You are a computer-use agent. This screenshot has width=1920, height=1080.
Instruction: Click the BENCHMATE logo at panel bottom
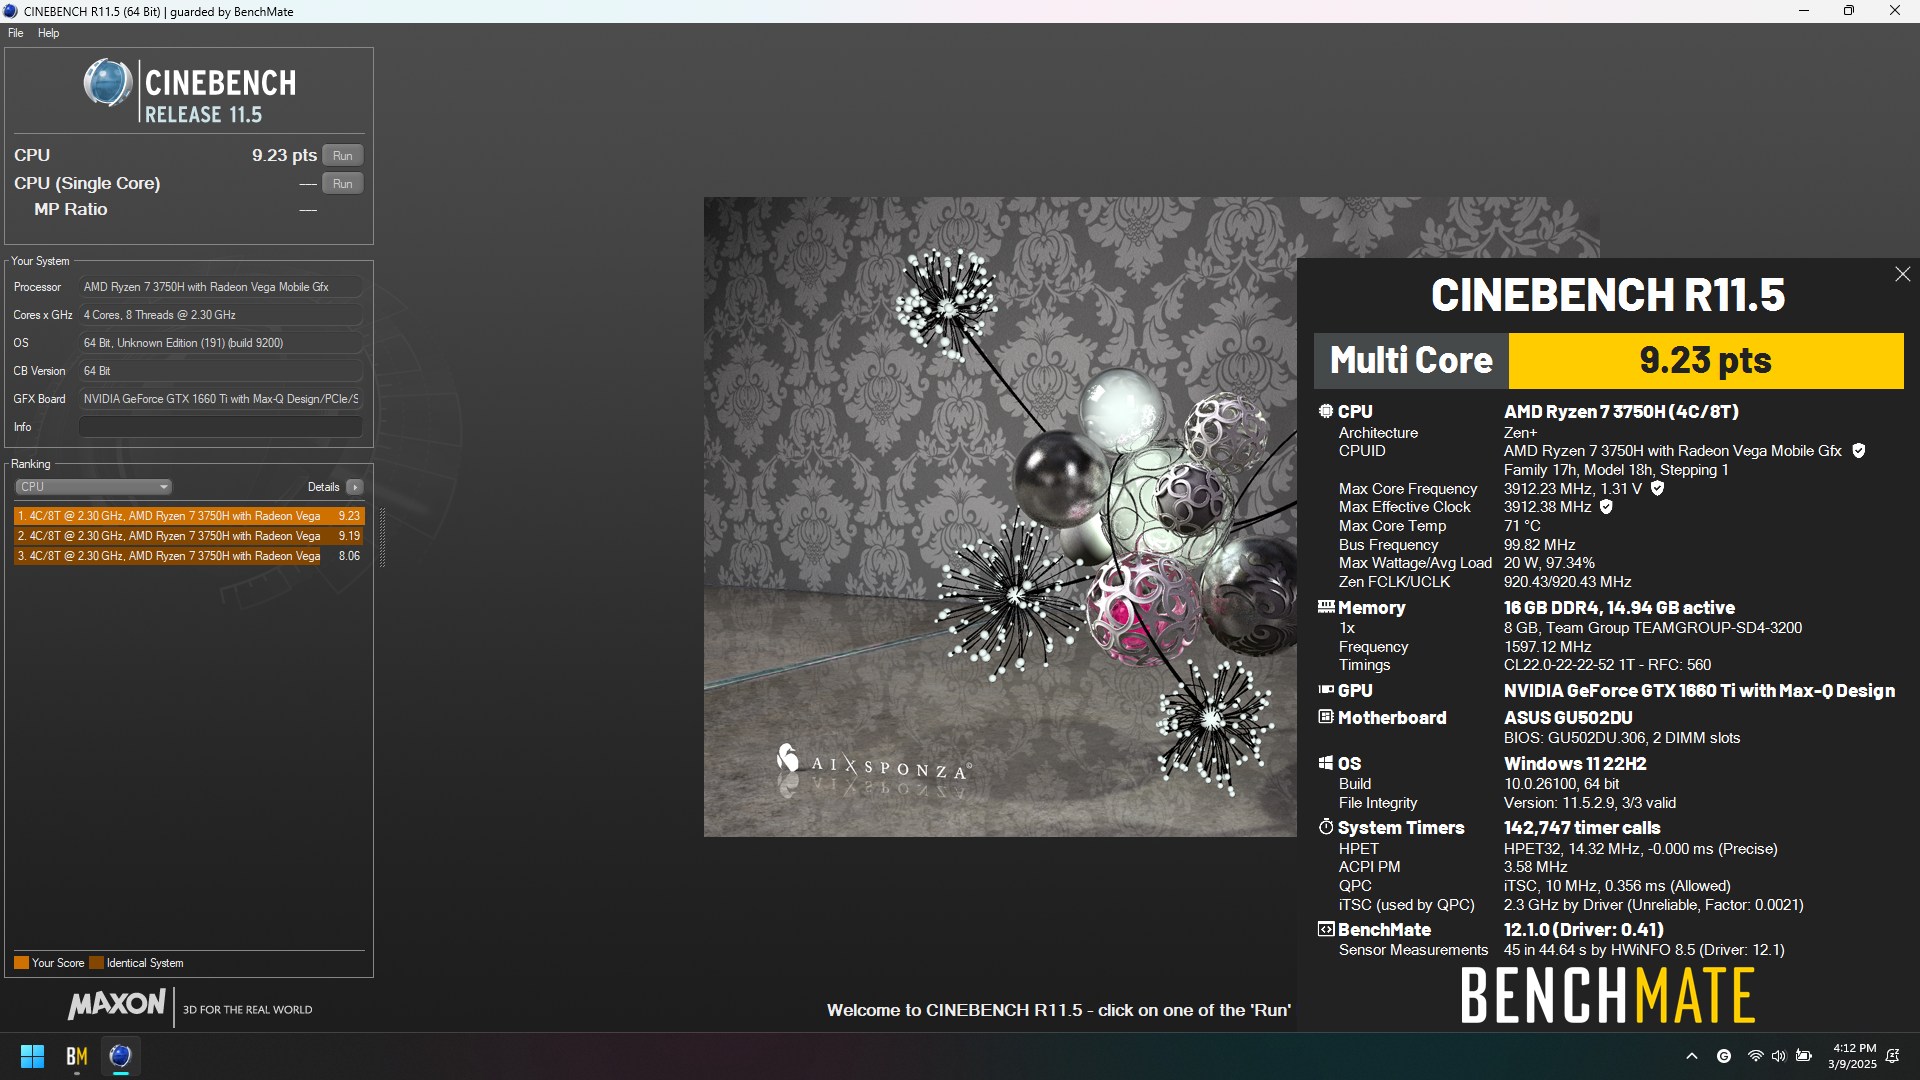1608,996
